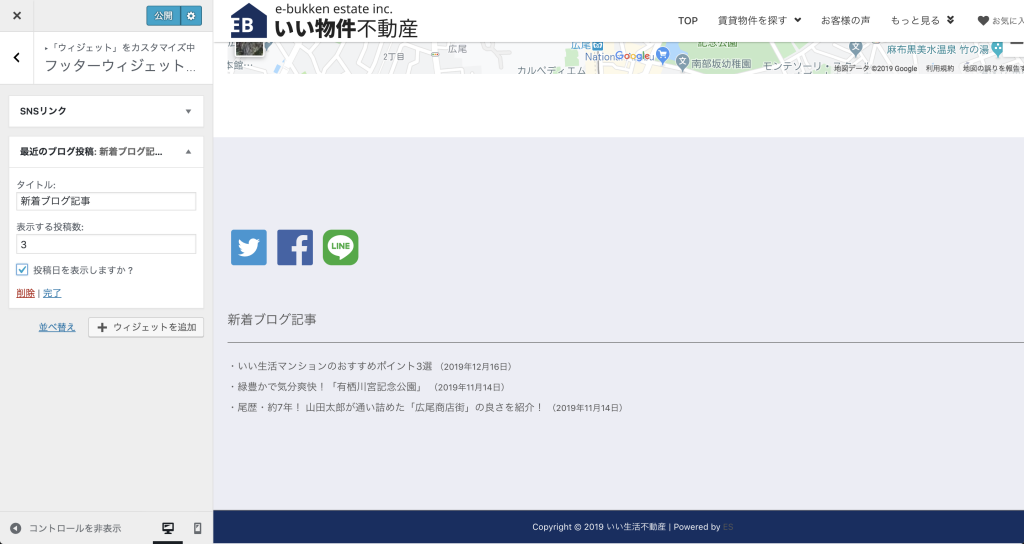Hide controls via コントロールを非表示
The width and height of the screenshot is (1024, 544).
click(x=66, y=528)
